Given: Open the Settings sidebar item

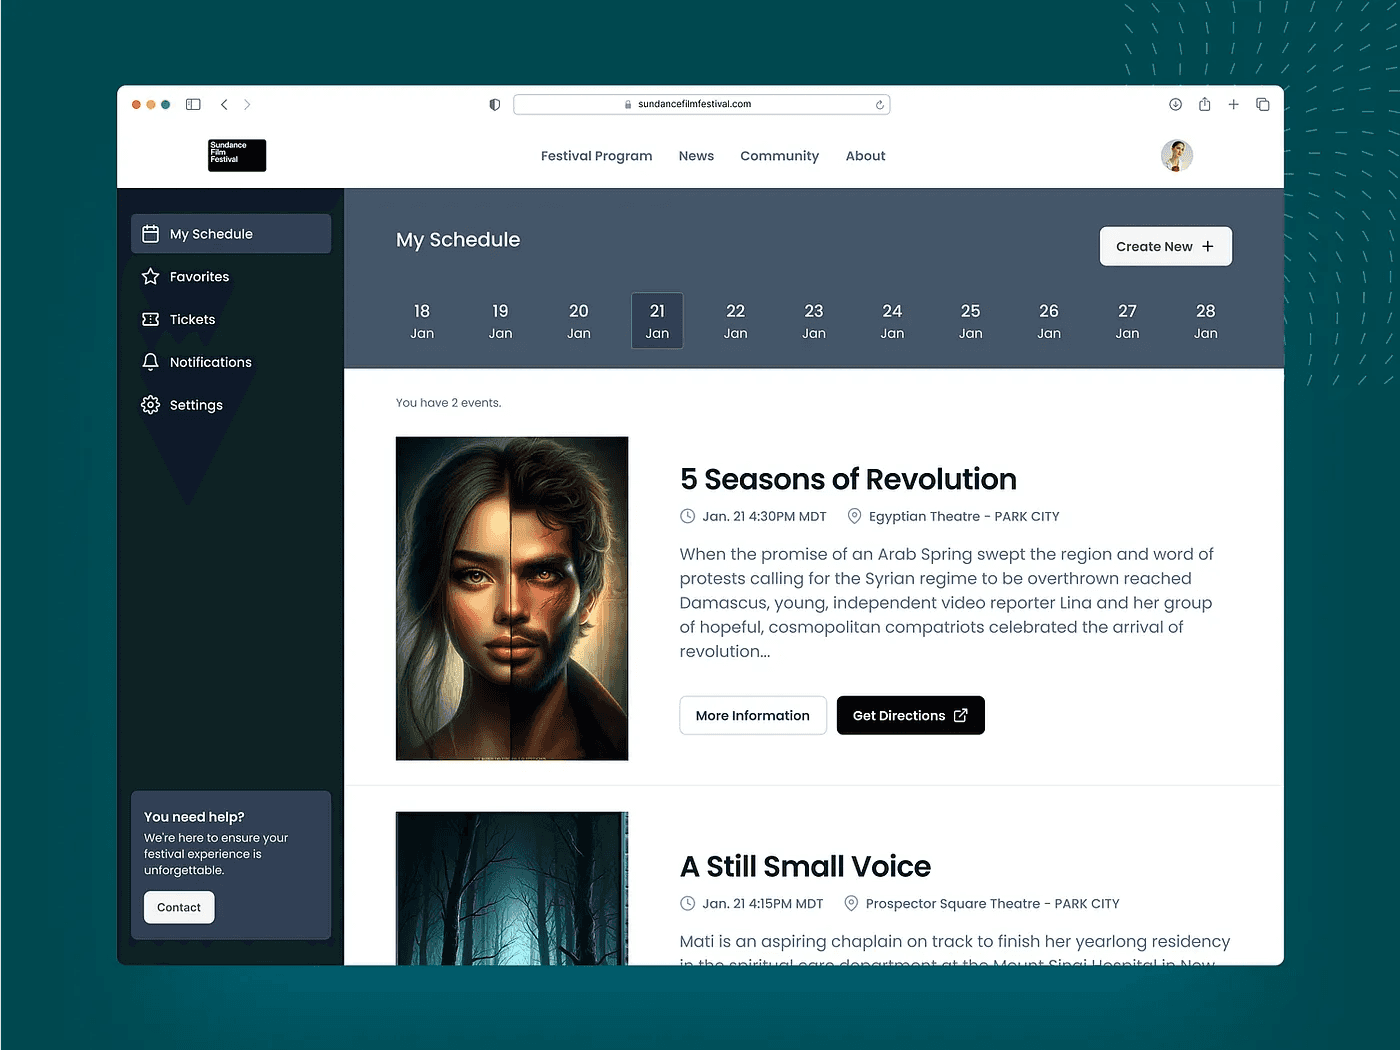Looking at the screenshot, I should click(x=231, y=405).
